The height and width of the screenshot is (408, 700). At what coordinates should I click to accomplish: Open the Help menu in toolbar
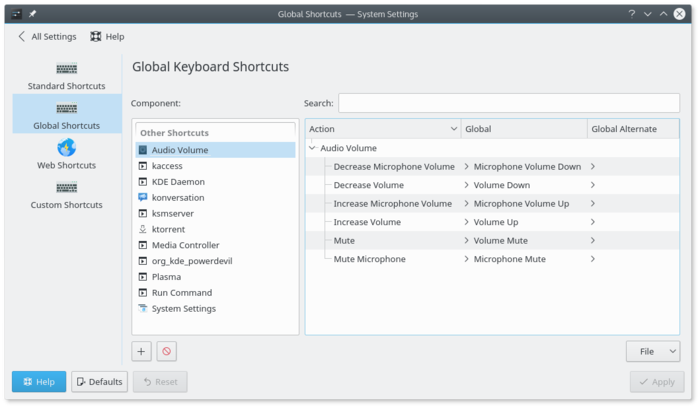(107, 36)
